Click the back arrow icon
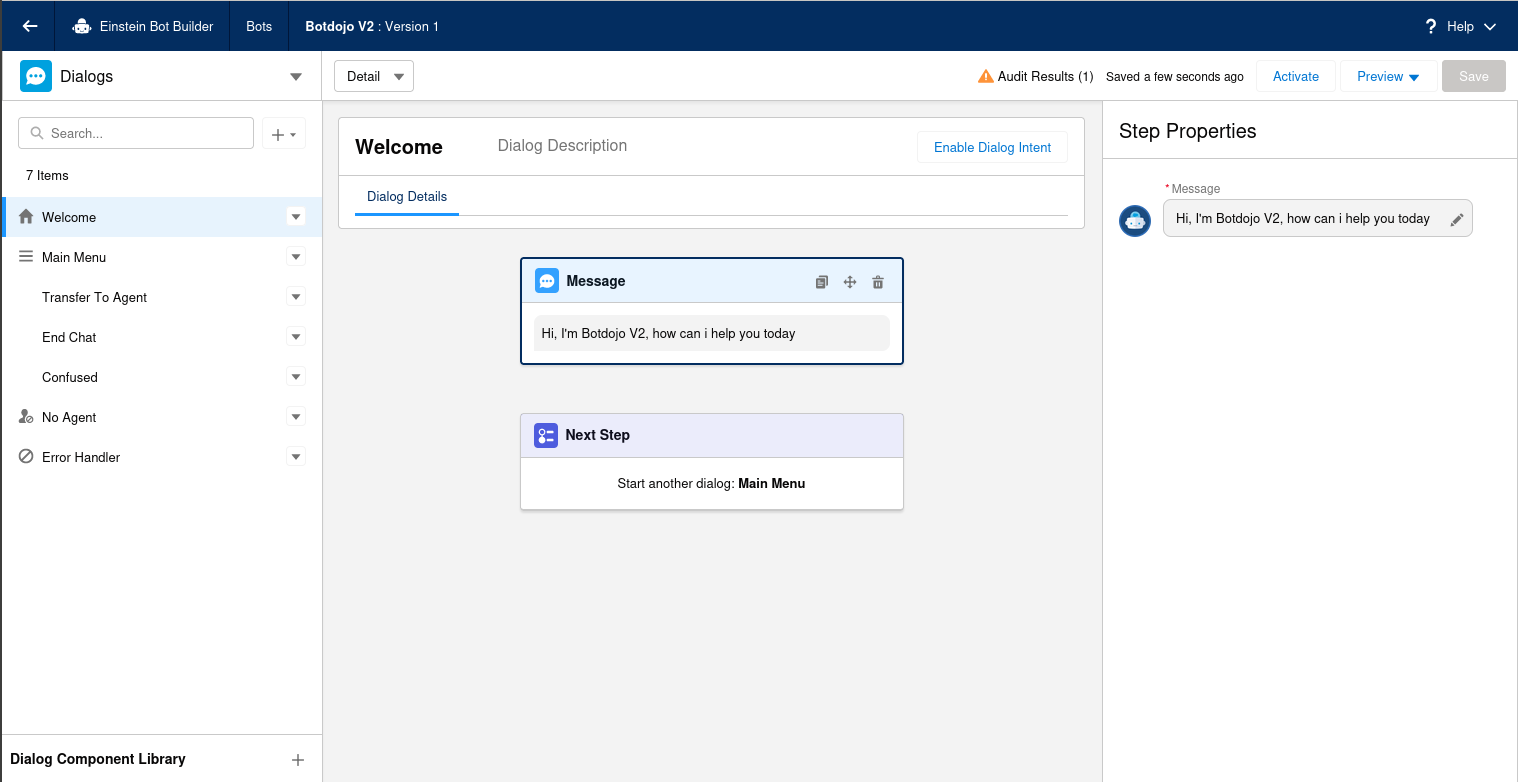This screenshot has width=1518, height=782. coord(29,26)
